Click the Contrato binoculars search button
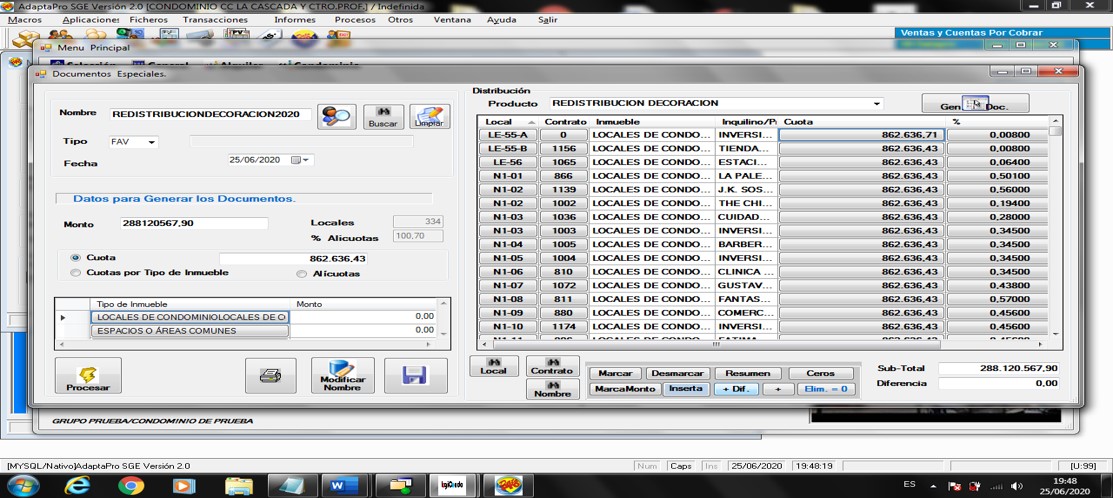 (552, 366)
